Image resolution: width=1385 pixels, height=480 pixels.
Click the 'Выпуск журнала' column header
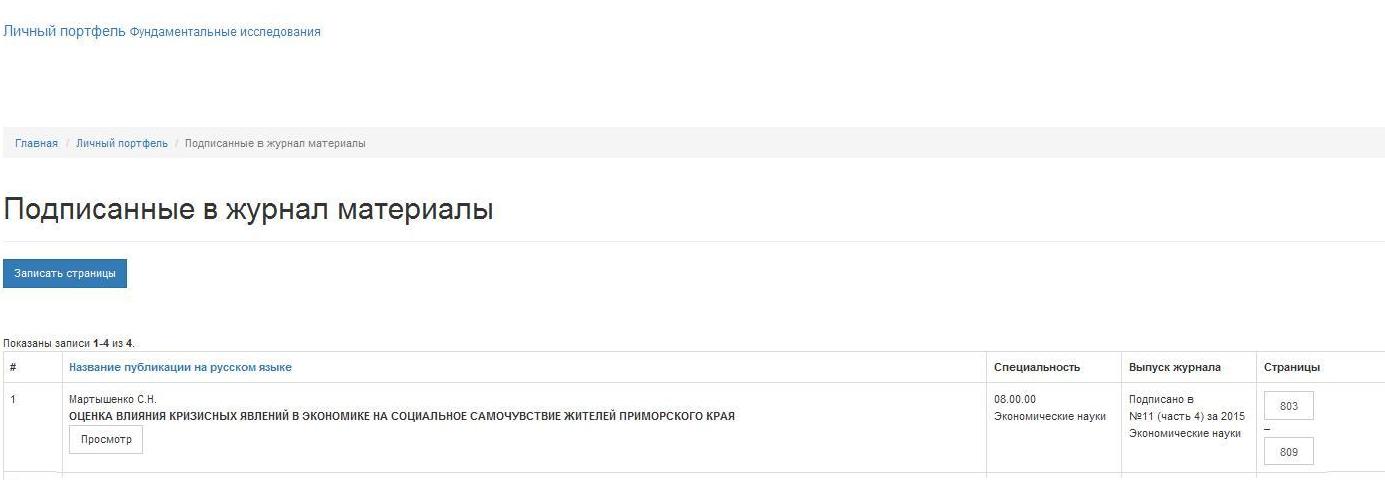1174,367
